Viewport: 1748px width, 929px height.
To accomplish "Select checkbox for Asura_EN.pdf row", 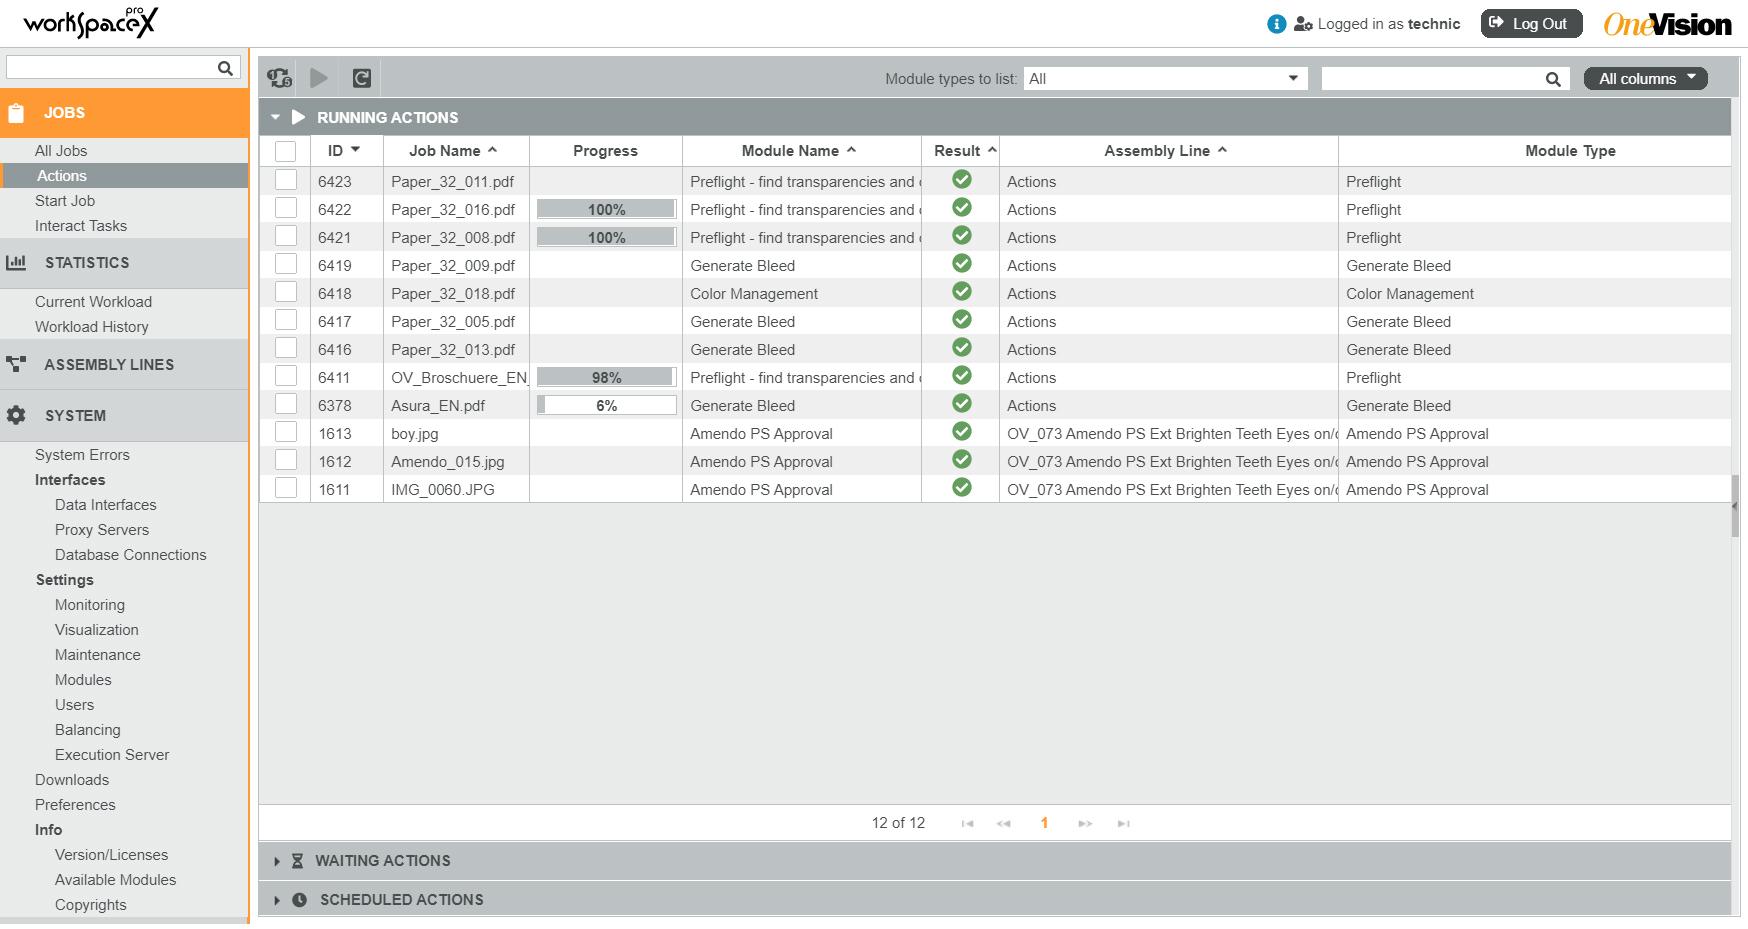I will (286, 404).
